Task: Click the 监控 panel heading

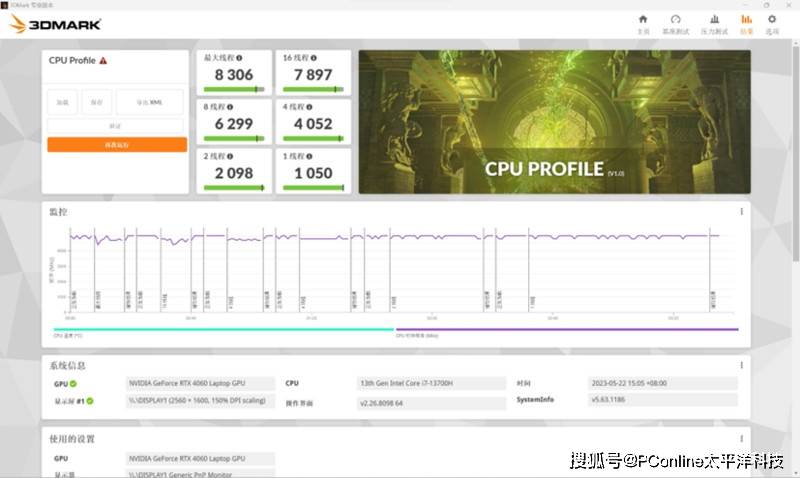Action: 58,212
